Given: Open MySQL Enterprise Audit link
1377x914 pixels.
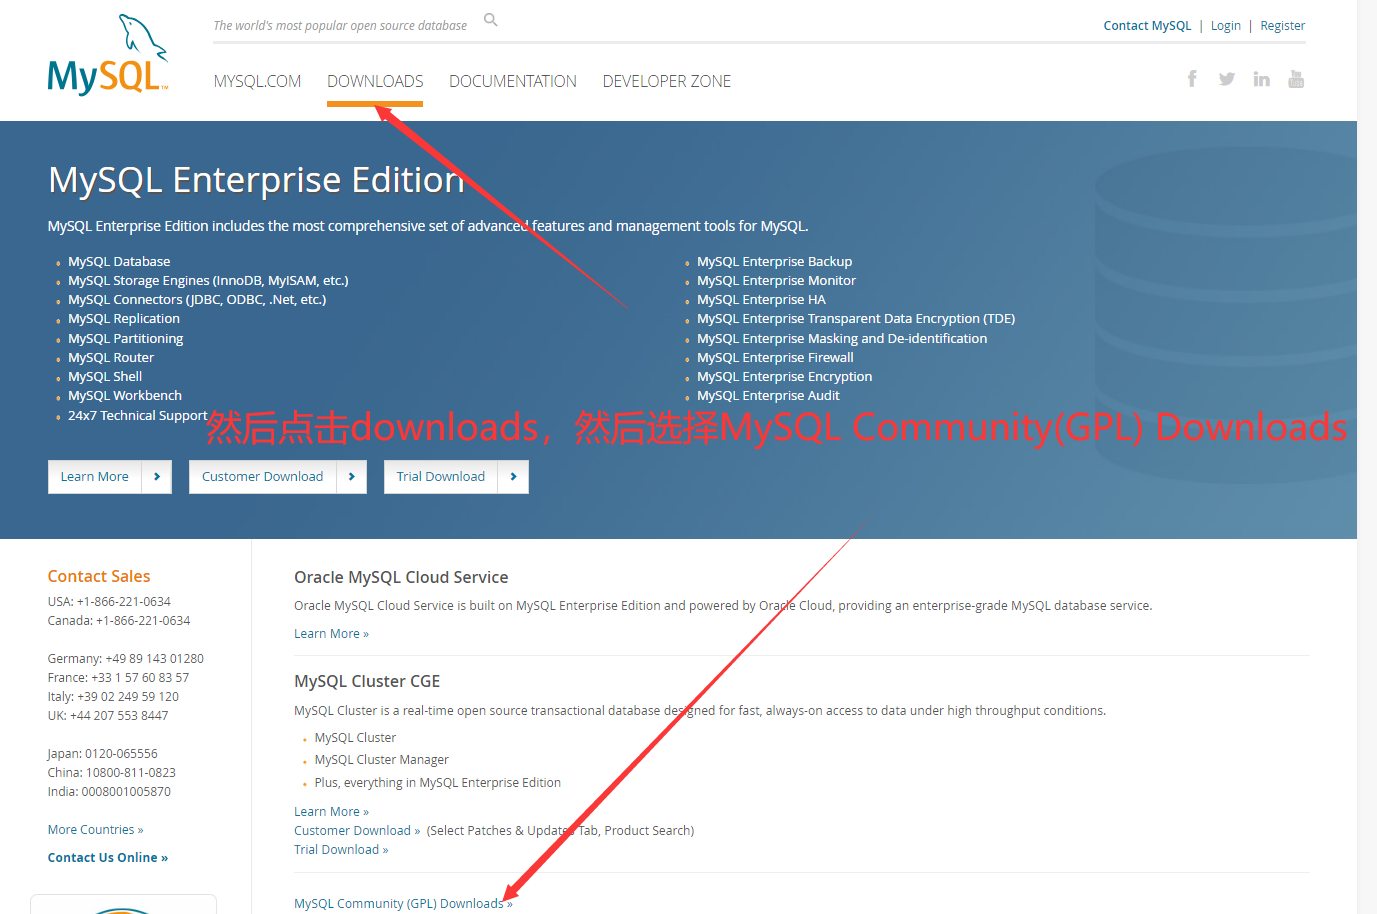Looking at the screenshot, I should 768,396.
